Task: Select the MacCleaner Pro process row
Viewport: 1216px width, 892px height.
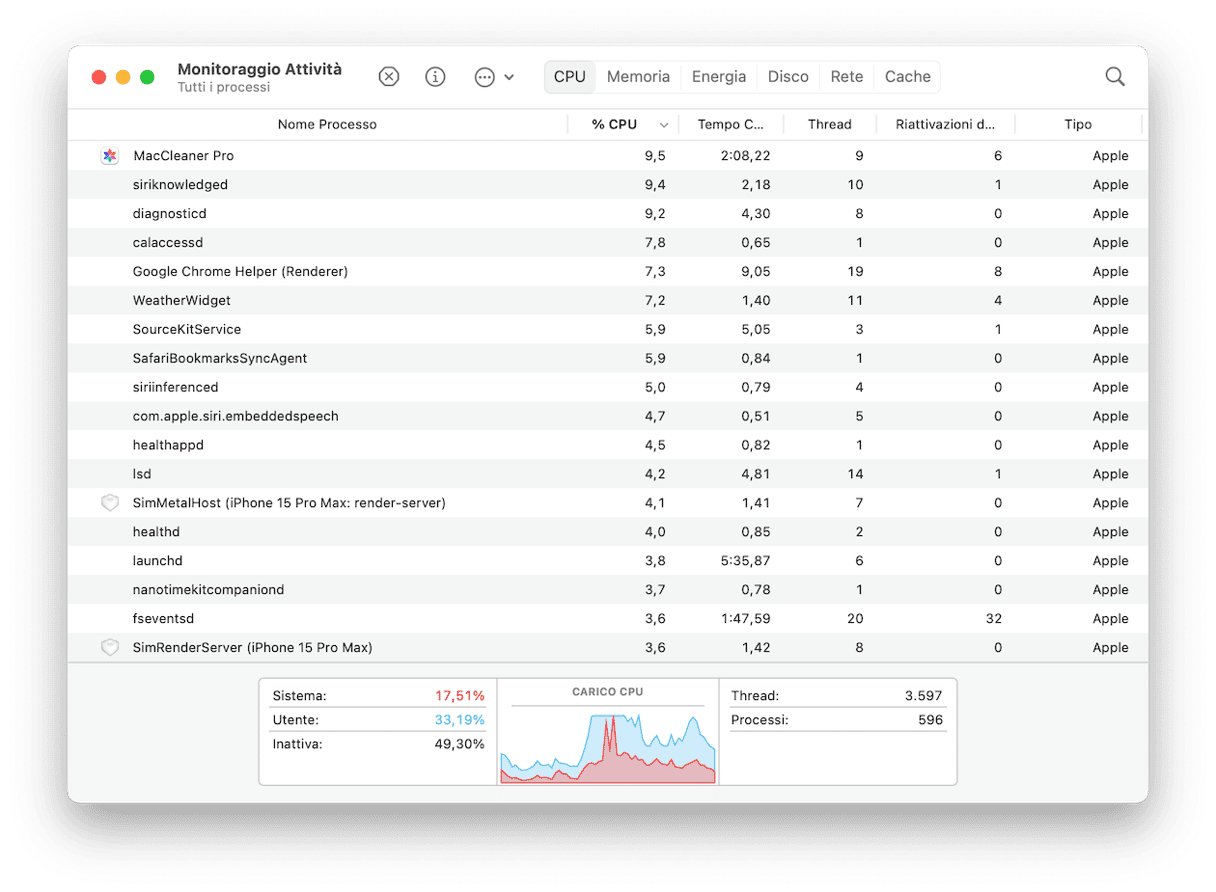Action: coord(608,156)
